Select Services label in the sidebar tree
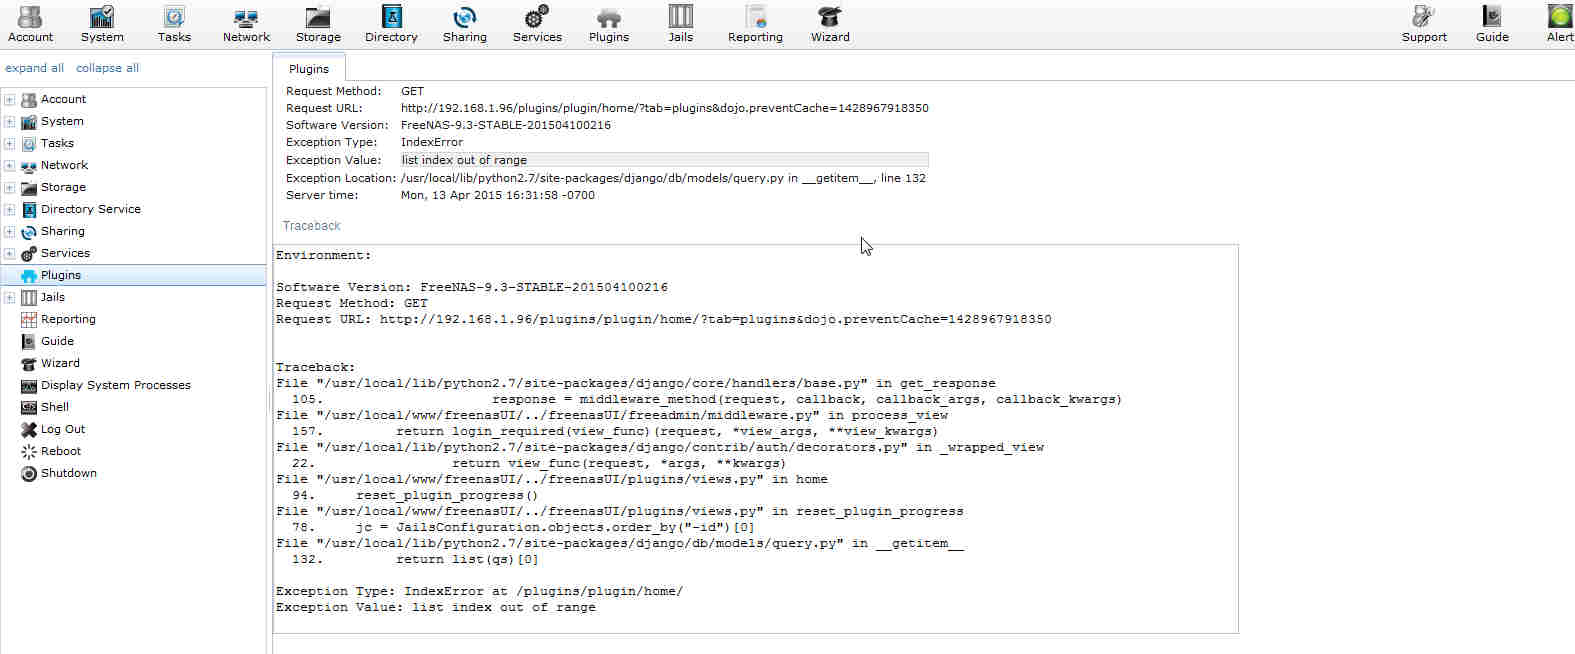1575x654 pixels. (x=65, y=253)
